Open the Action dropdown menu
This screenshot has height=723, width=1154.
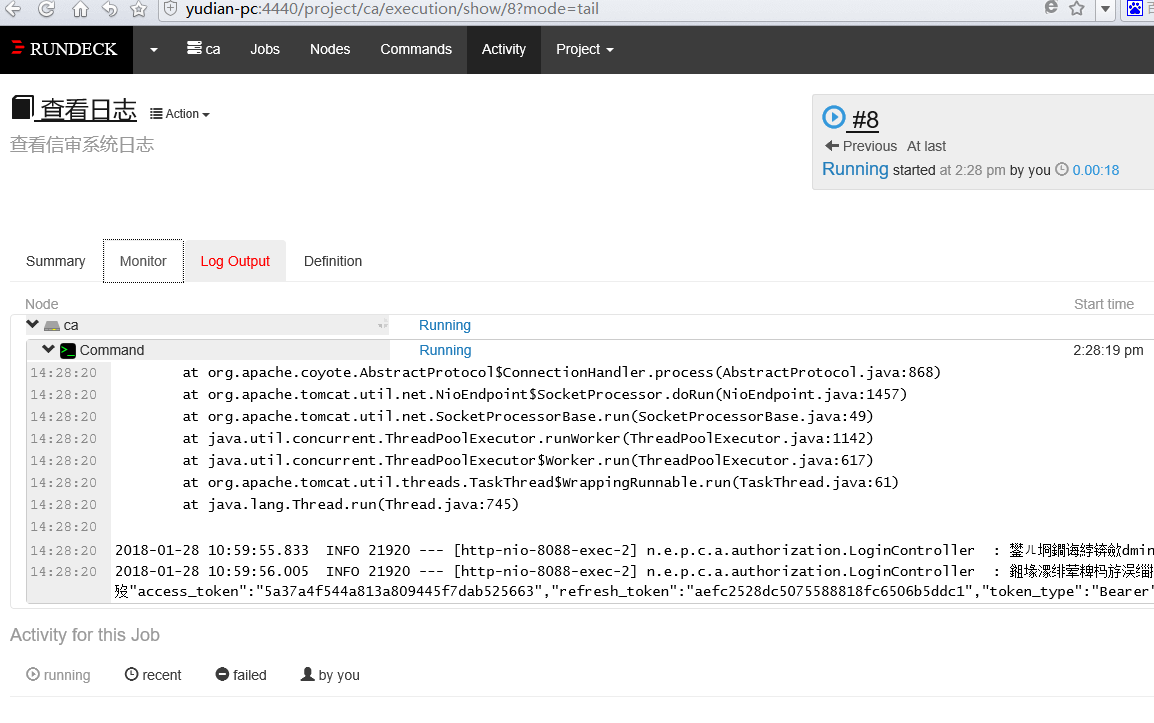[x=180, y=114]
